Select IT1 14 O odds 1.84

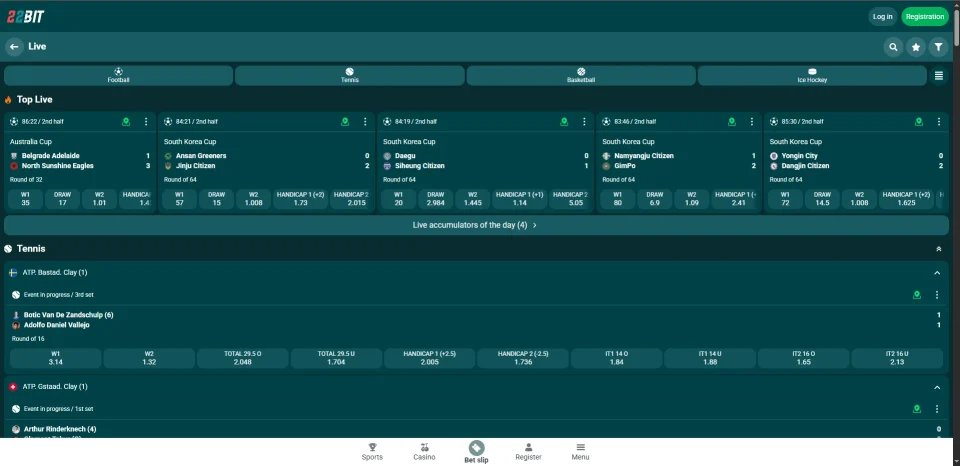617,358
